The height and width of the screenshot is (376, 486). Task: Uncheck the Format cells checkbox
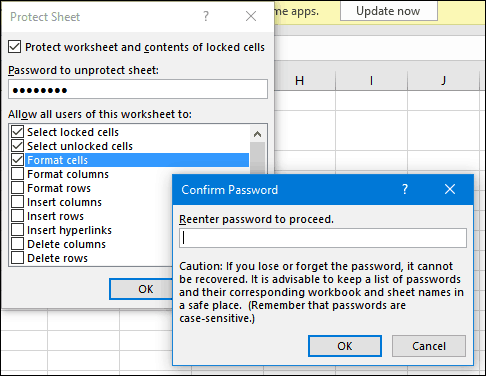click(x=17, y=160)
